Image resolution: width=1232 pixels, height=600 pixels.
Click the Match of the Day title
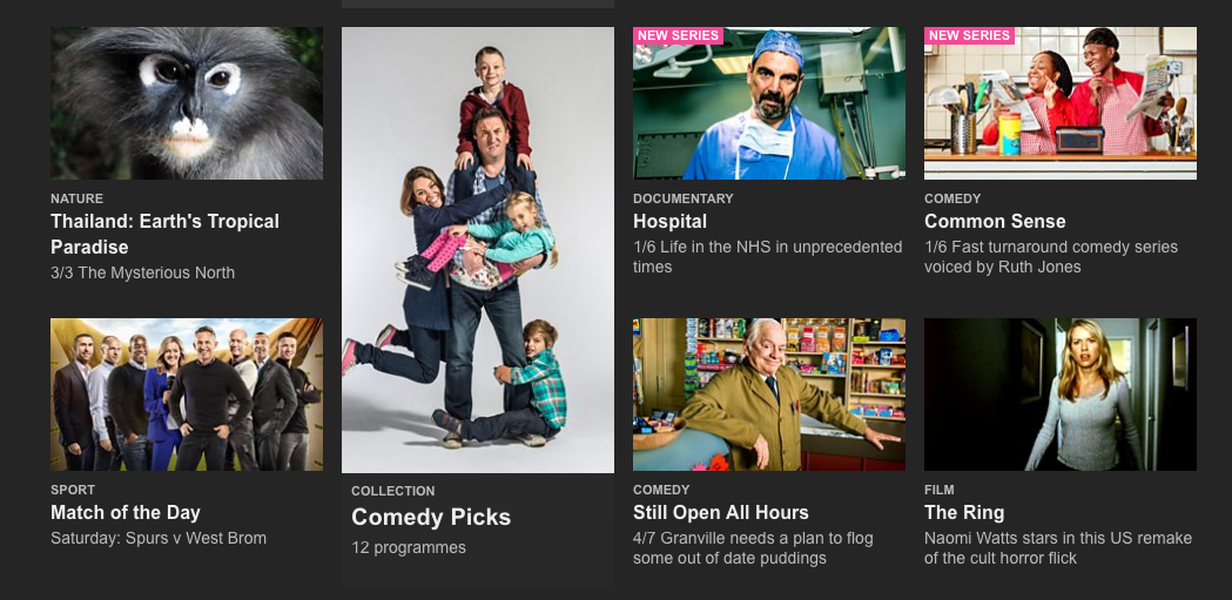point(126,512)
